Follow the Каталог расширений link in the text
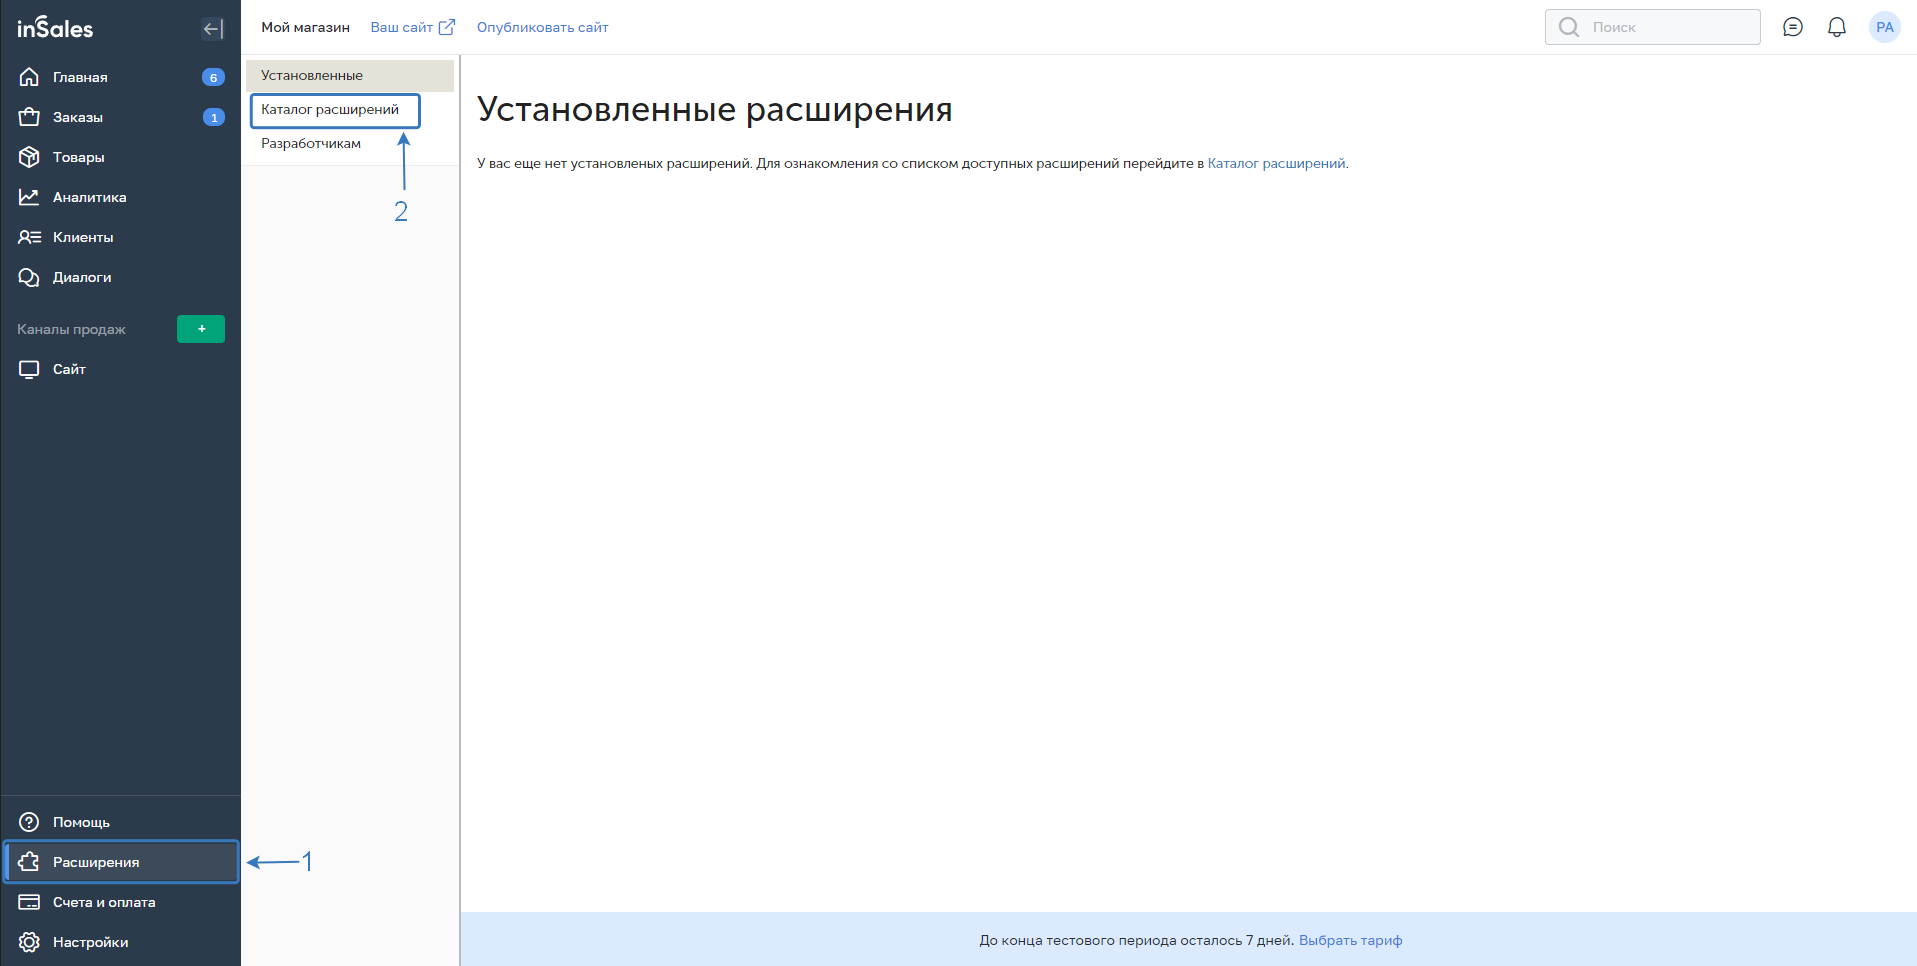The image size is (1917, 966). pos(1277,163)
